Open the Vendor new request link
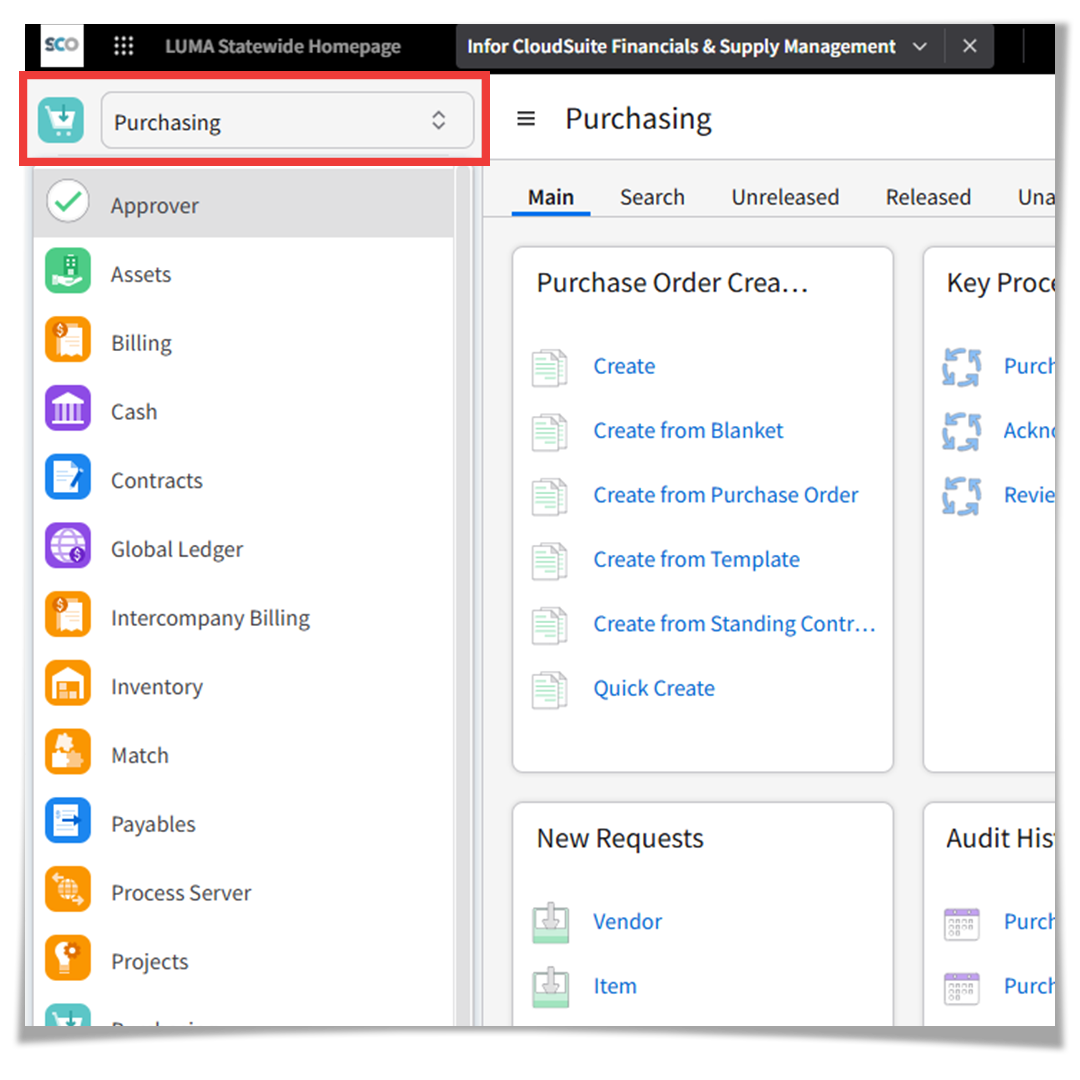The width and height of the screenshot is (1080, 1080). coord(627,922)
